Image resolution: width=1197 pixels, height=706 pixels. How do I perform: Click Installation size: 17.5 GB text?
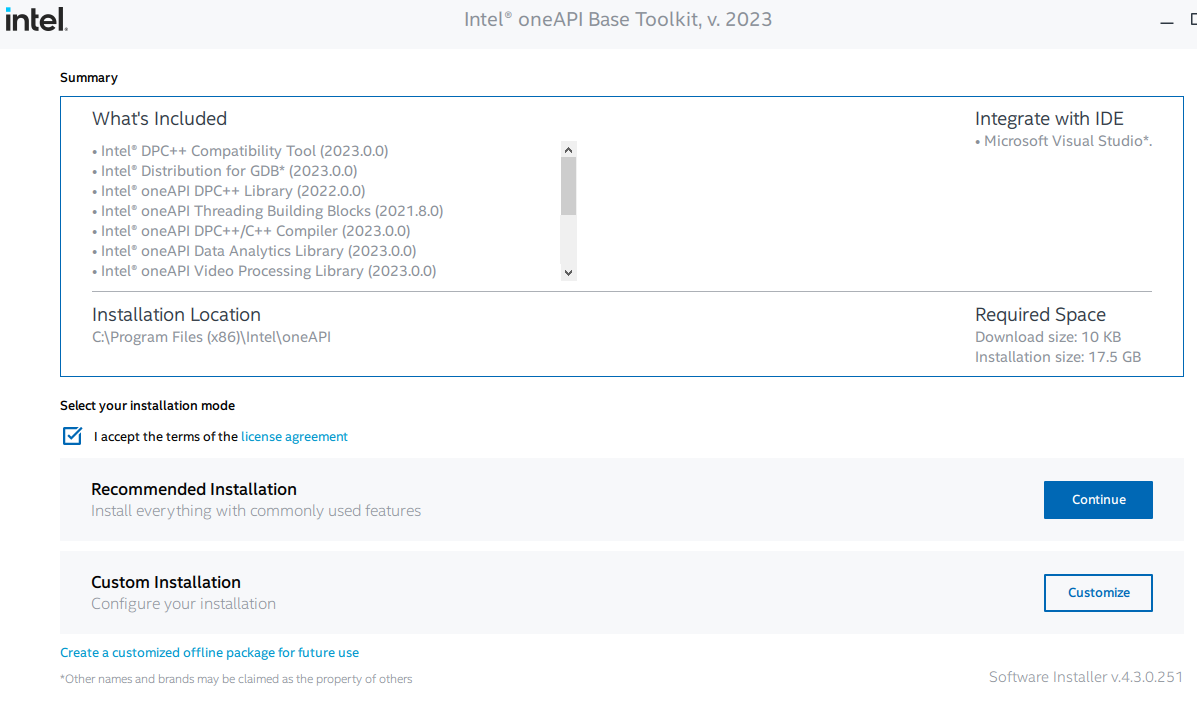click(x=1057, y=357)
